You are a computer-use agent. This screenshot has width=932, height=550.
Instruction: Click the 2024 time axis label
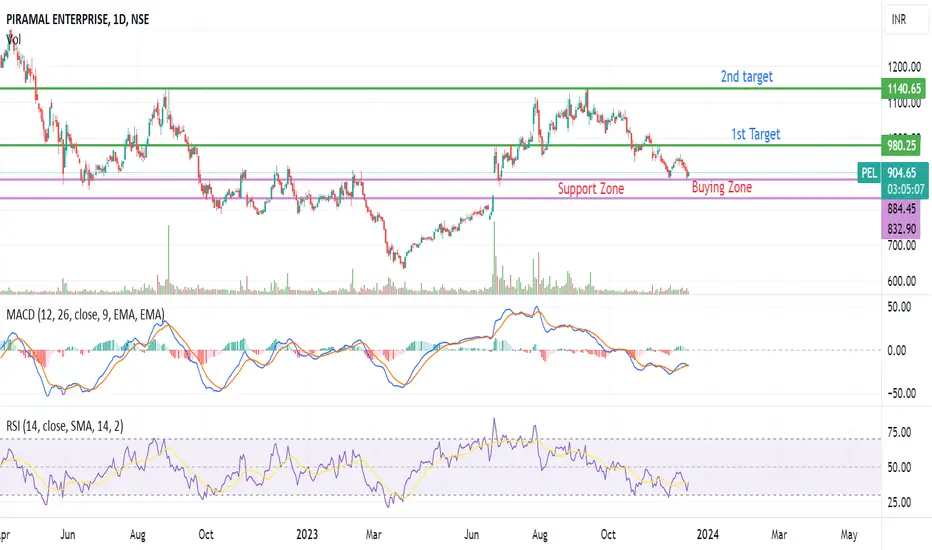pyautogui.click(x=707, y=534)
